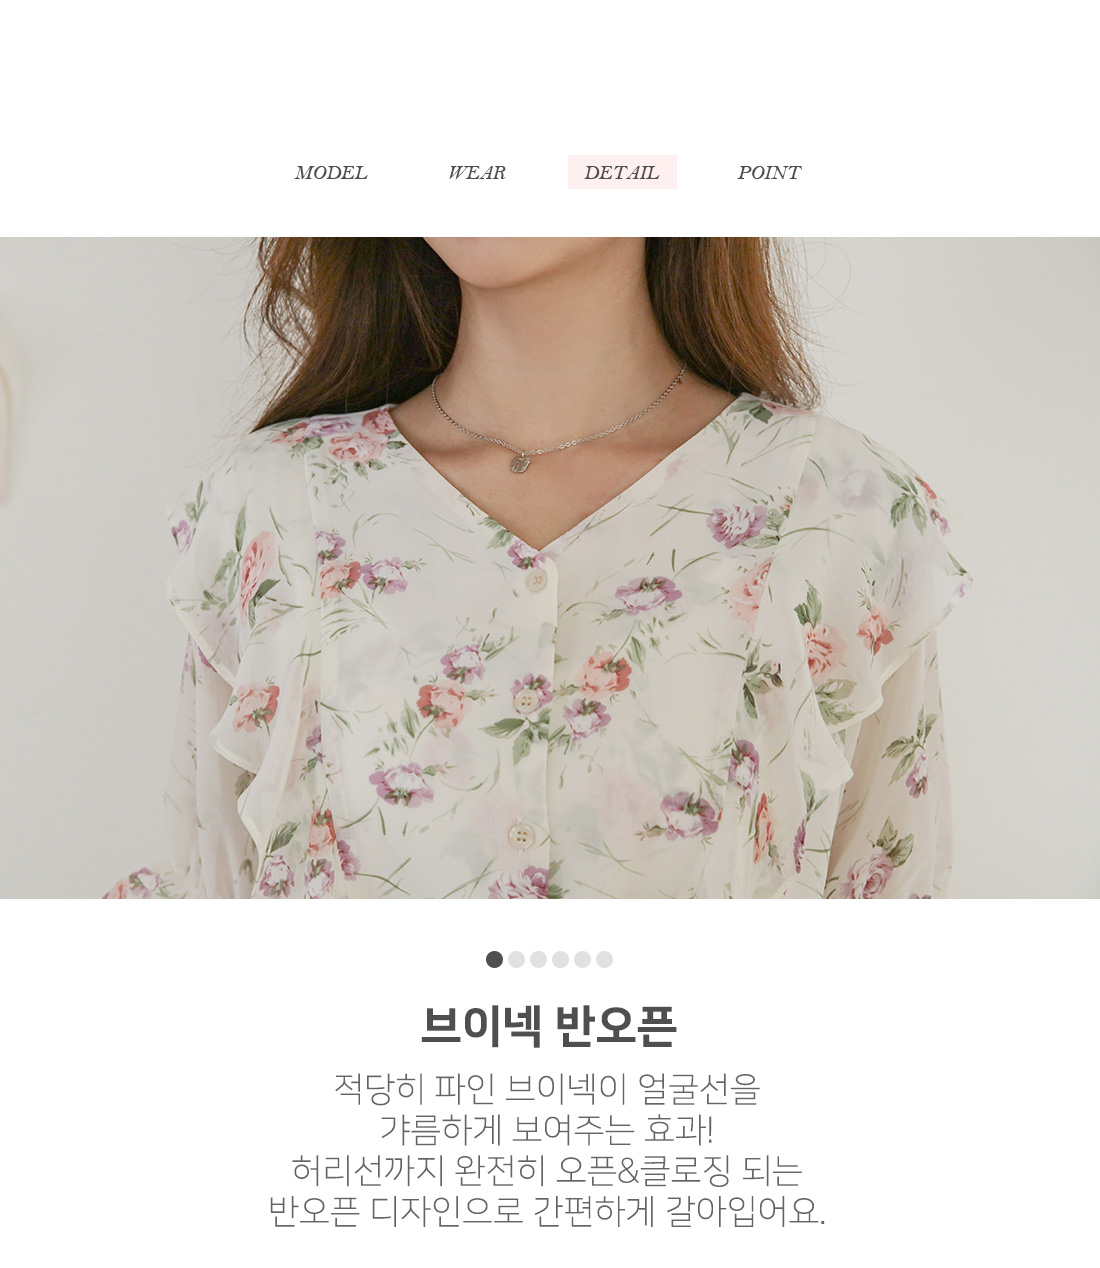Choose the fourth slide indicator dot

click(560, 959)
